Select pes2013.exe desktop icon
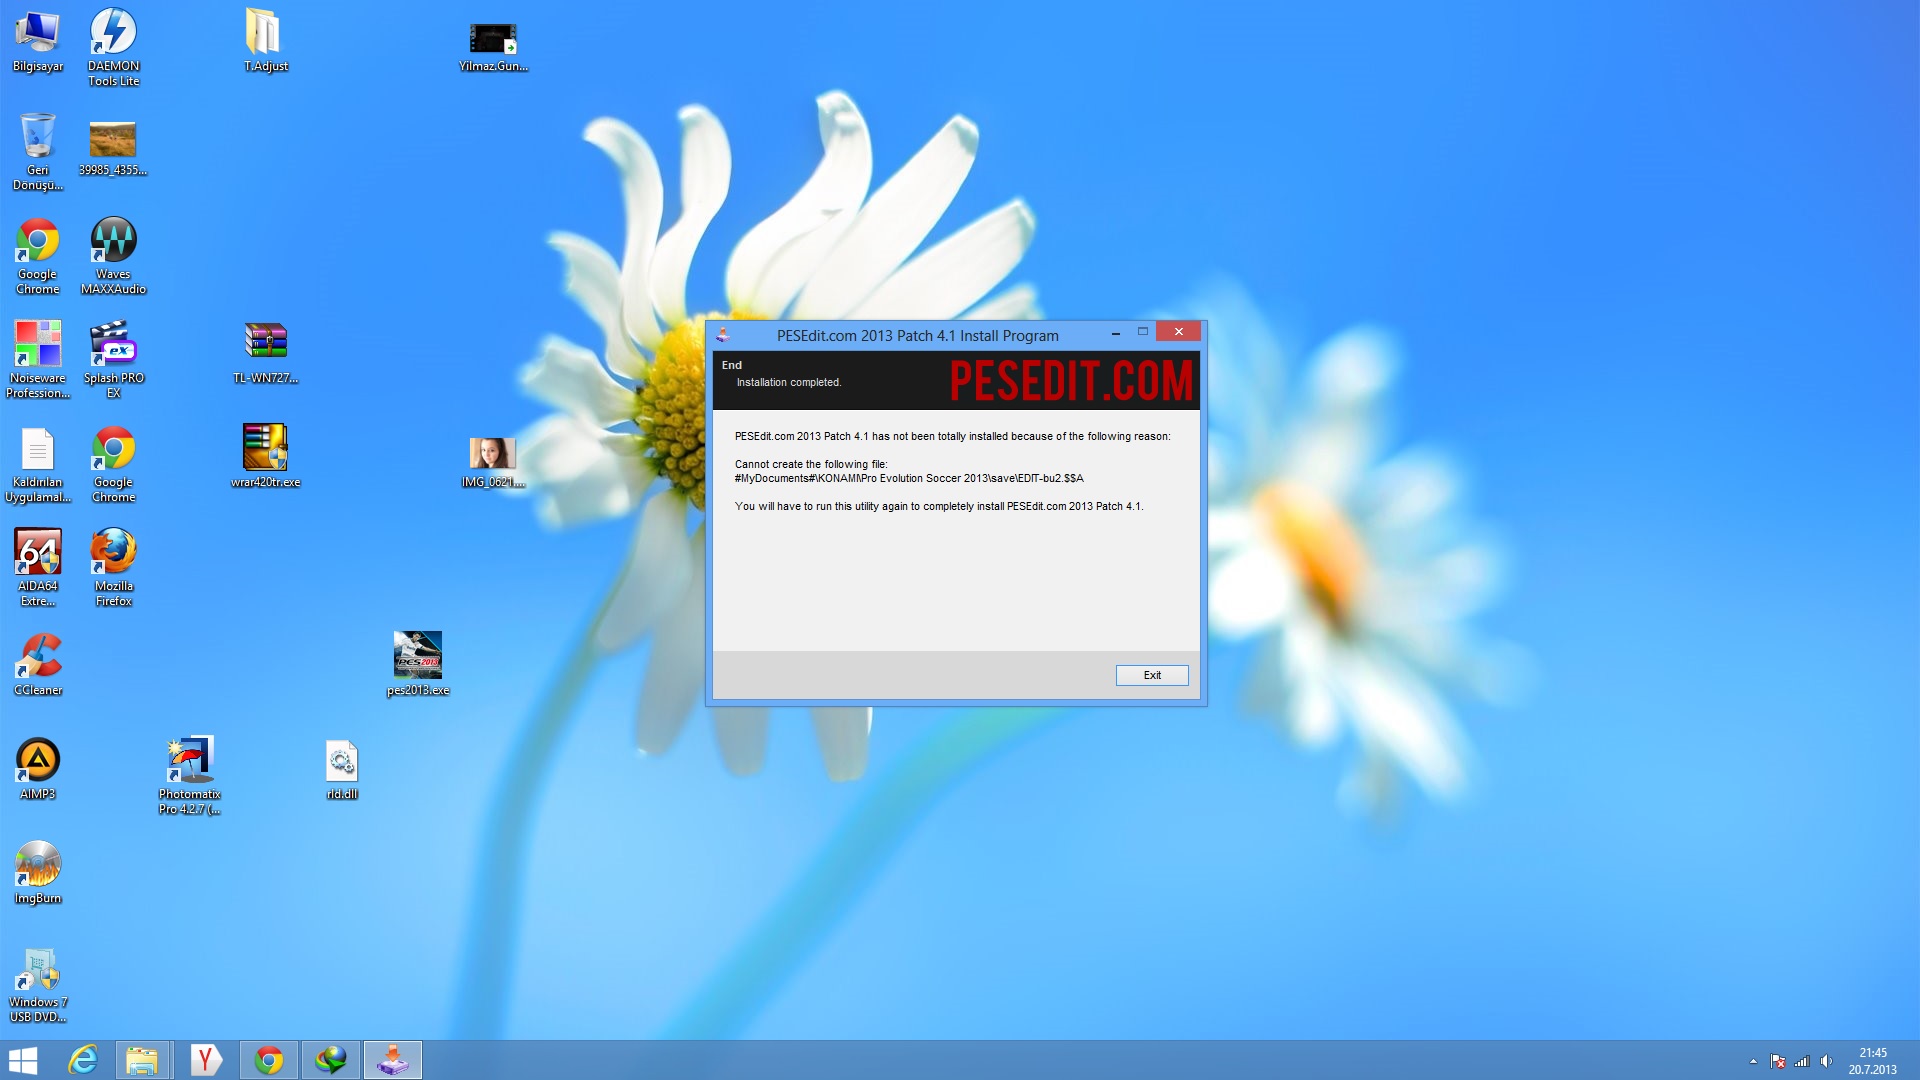The height and width of the screenshot is (1080, 1920). click(x=418, y=665)
